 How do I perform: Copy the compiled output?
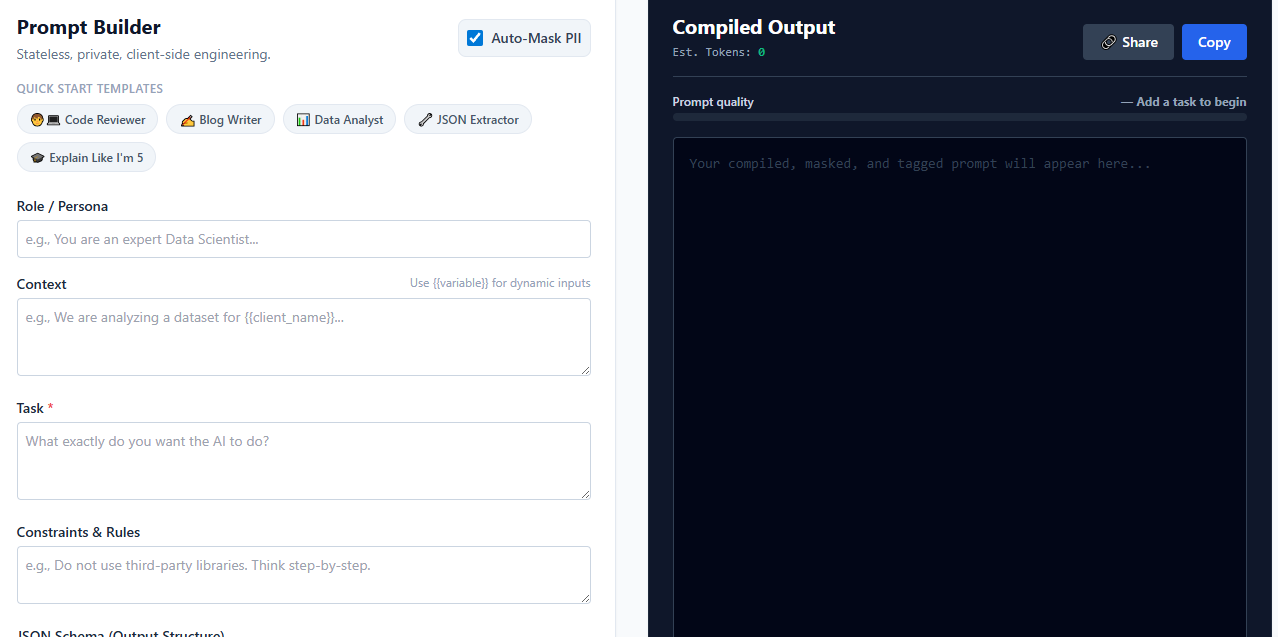tap(1214, 42)
